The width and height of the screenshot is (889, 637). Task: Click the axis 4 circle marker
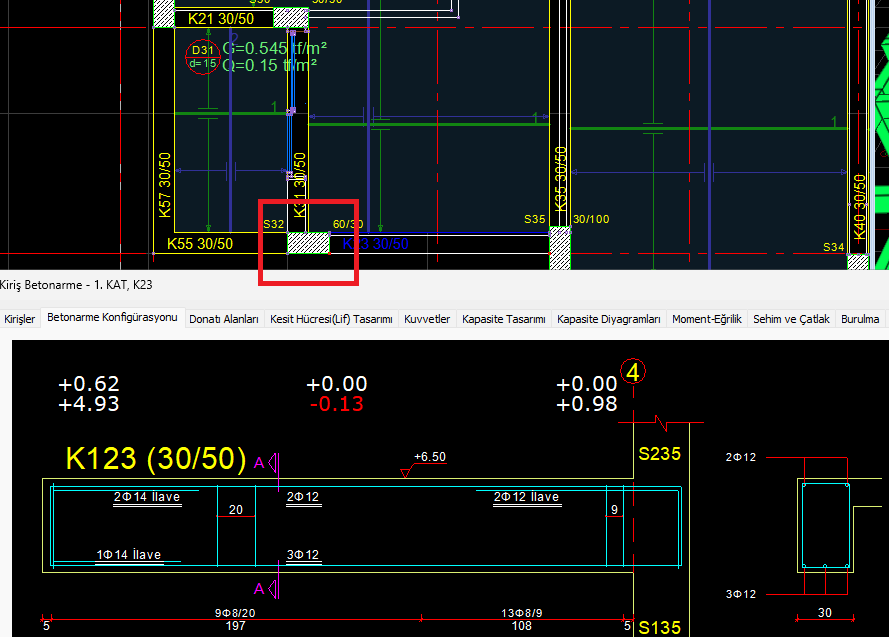pyautogui.click(x=633, y=373)
